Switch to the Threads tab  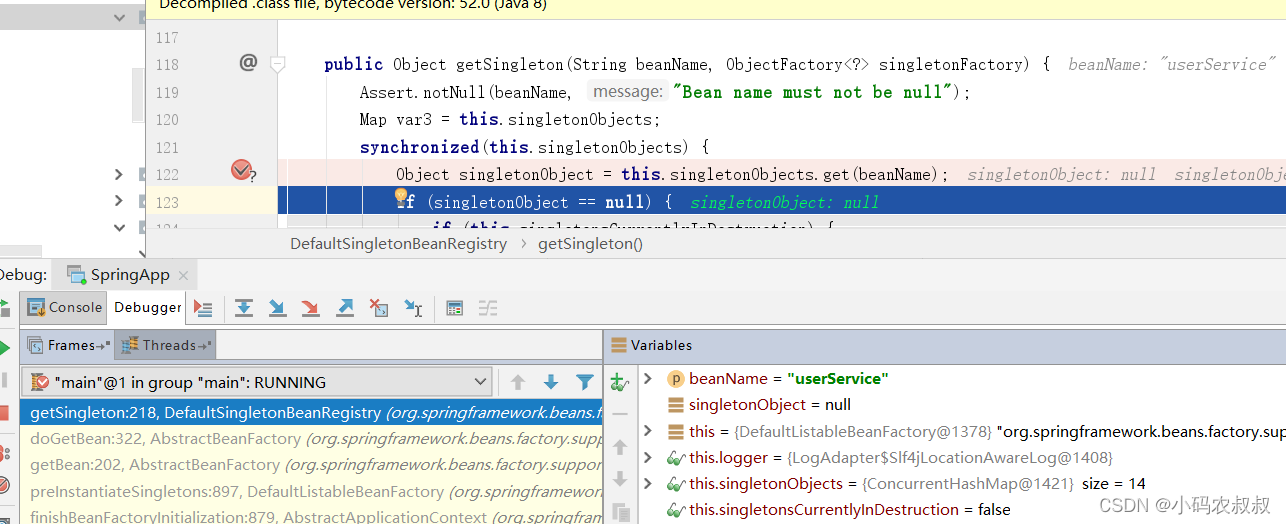[x=166, y=345]
